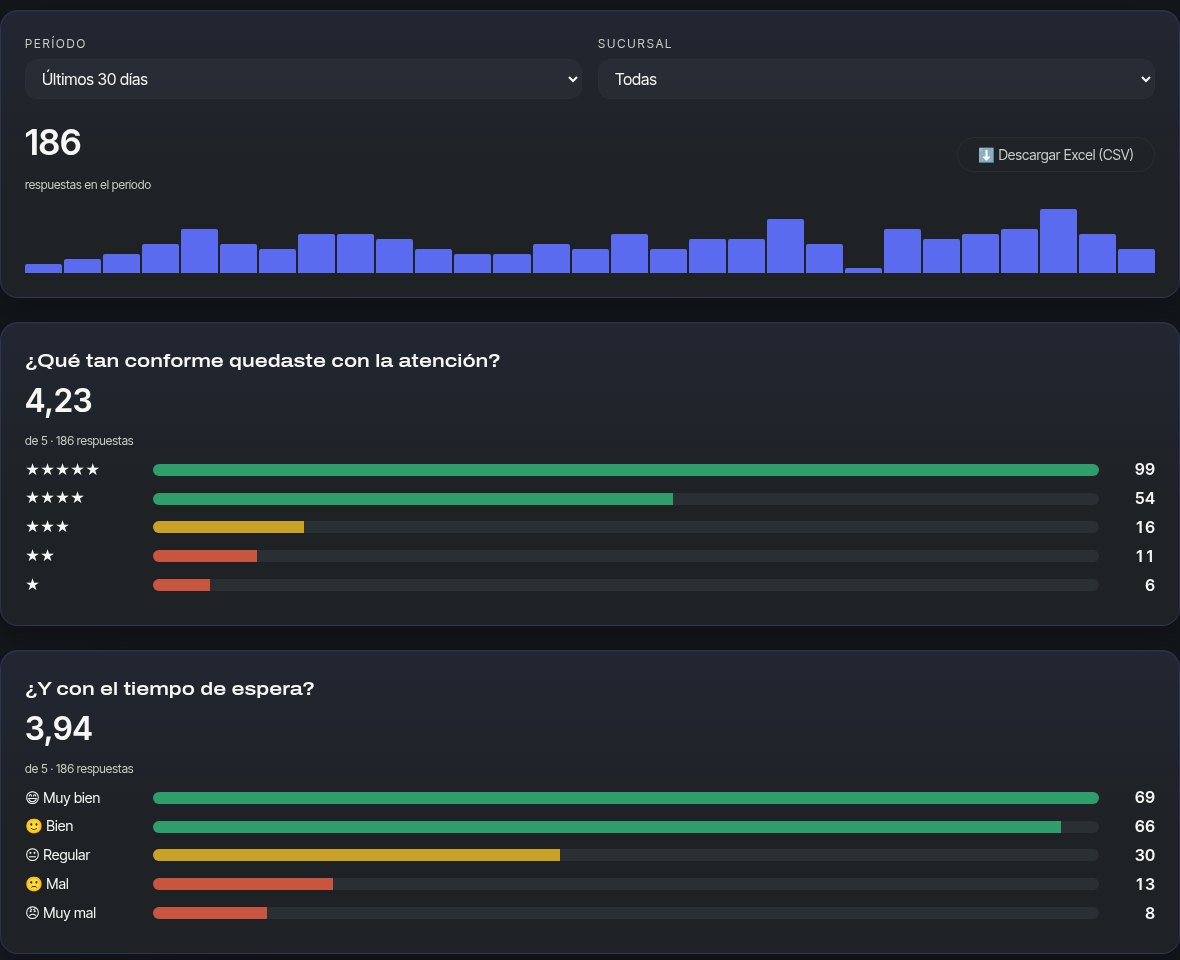Image resolution: width=1180 pixels, height=960 pixels.
Task: Select the Bien count 66
Action: [x=1145, y=826]
